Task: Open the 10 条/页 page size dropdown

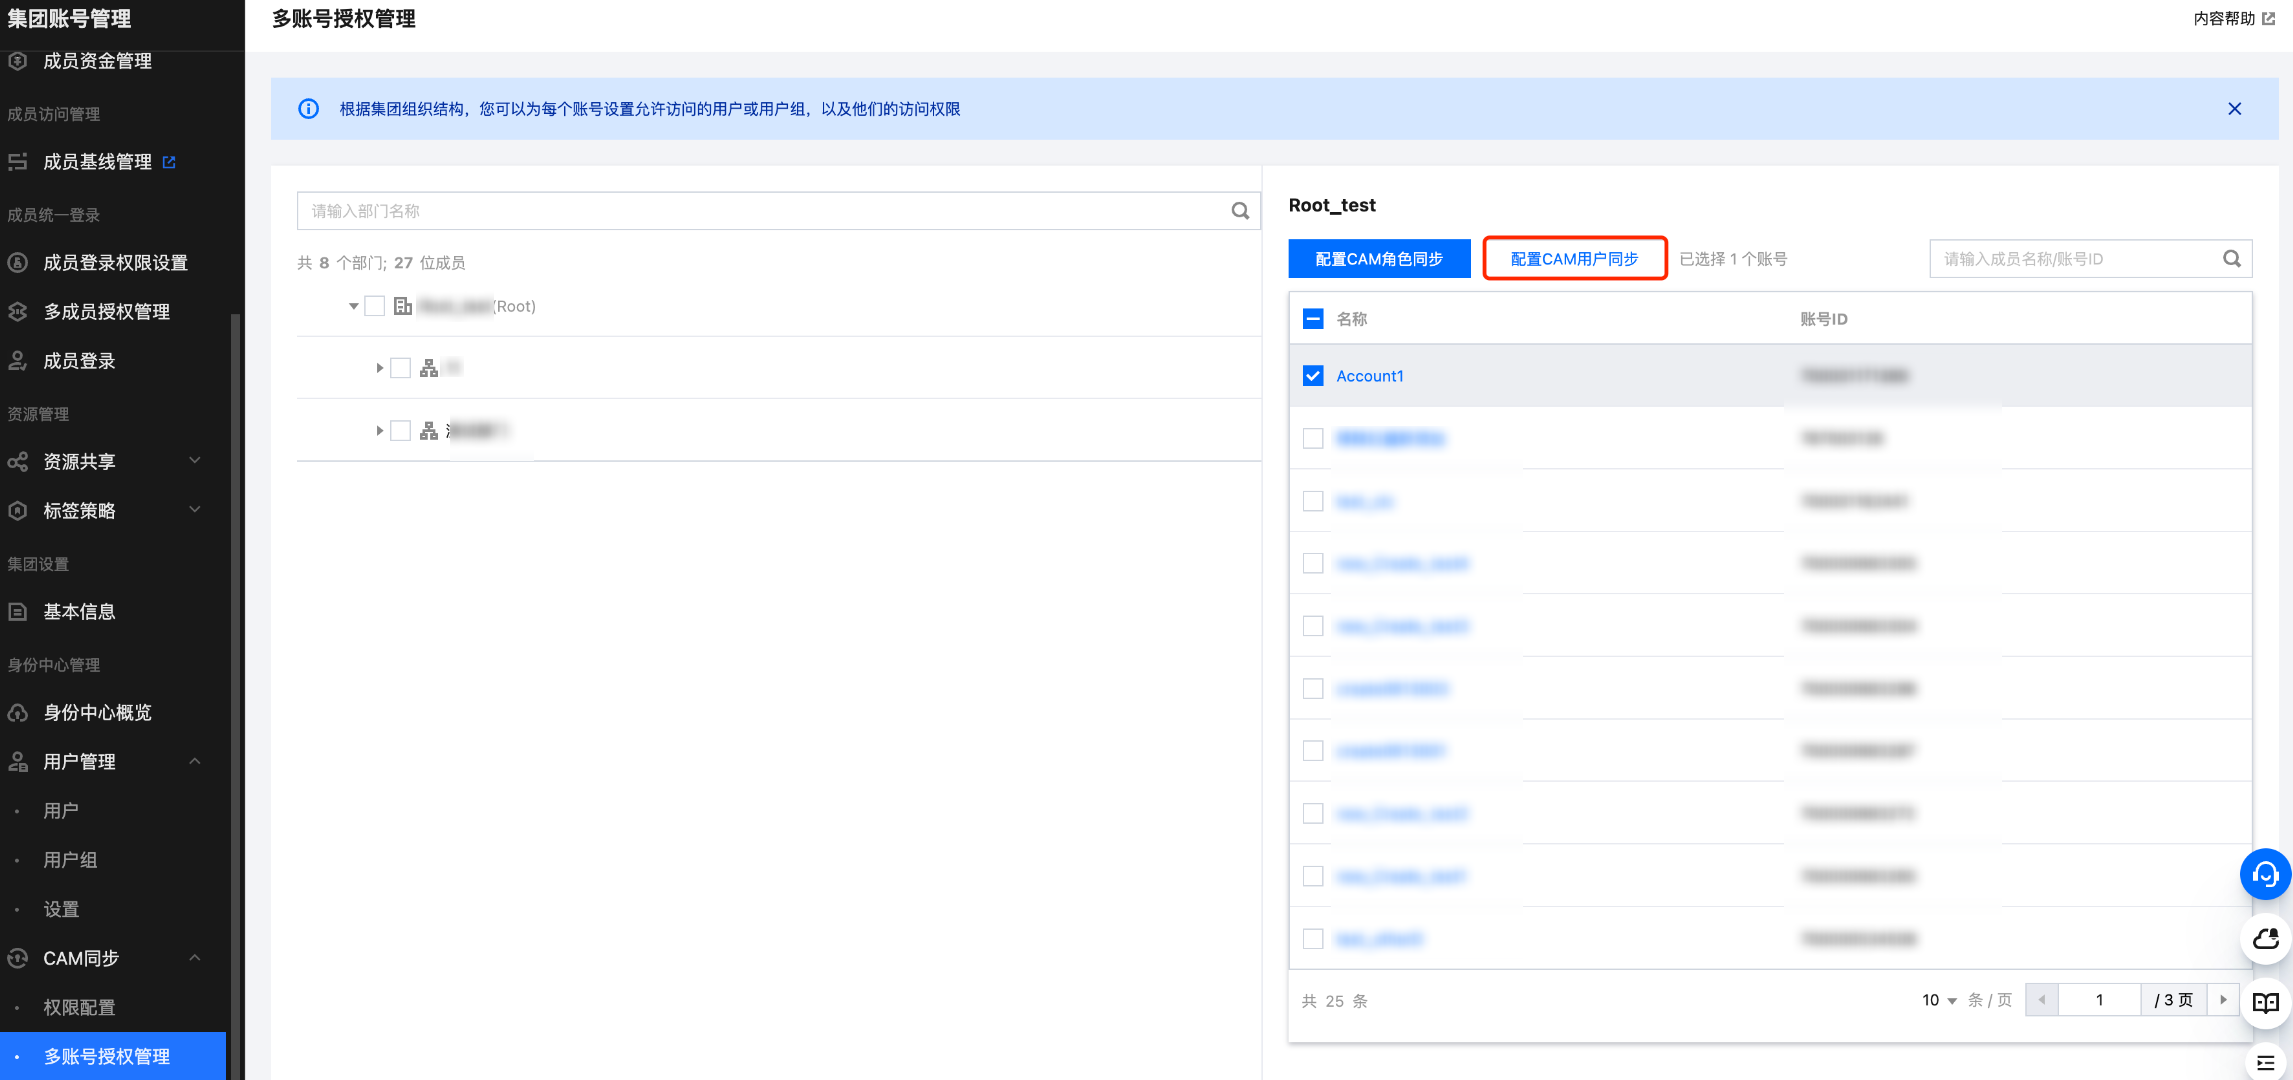Action: (x=1939, y=1000)
